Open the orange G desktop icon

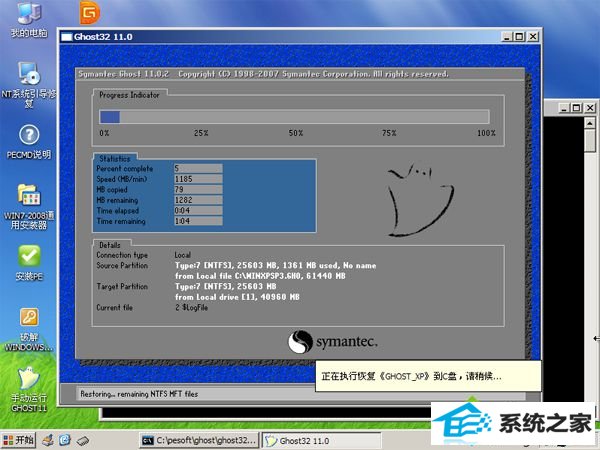coord(90,13)
